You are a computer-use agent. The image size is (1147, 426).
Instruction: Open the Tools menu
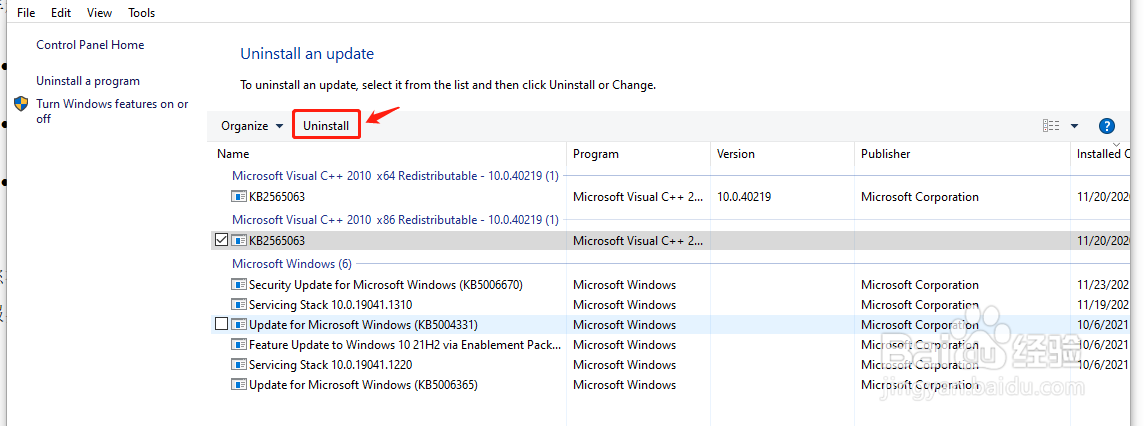(141, 12)
